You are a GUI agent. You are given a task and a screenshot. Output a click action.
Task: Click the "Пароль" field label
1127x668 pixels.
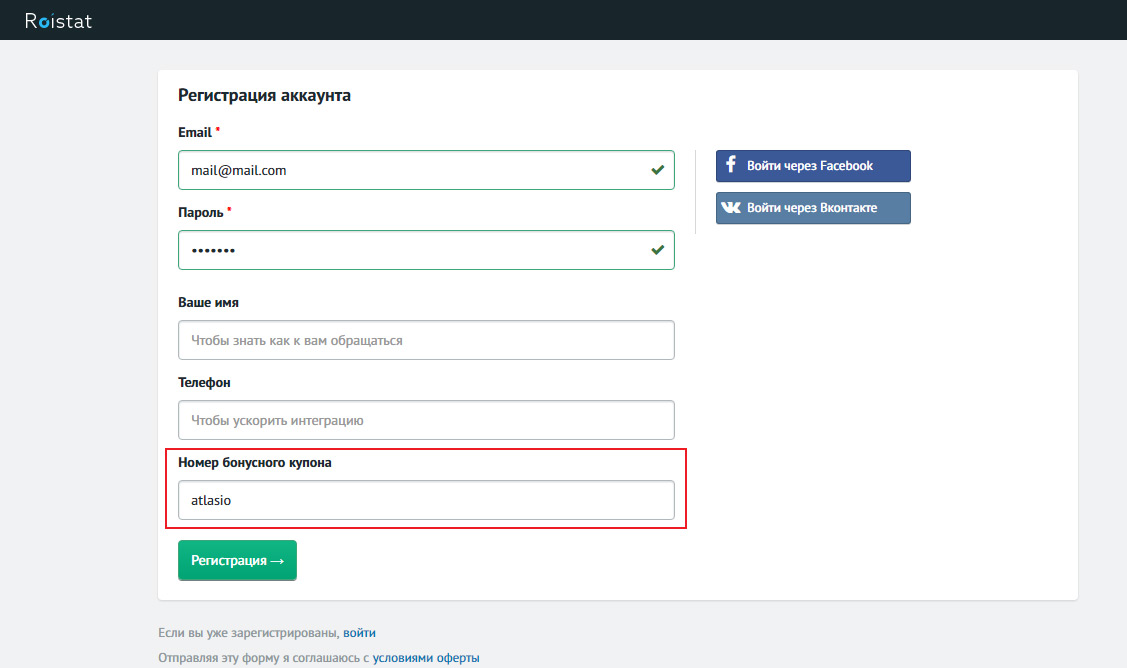[201, 212]
